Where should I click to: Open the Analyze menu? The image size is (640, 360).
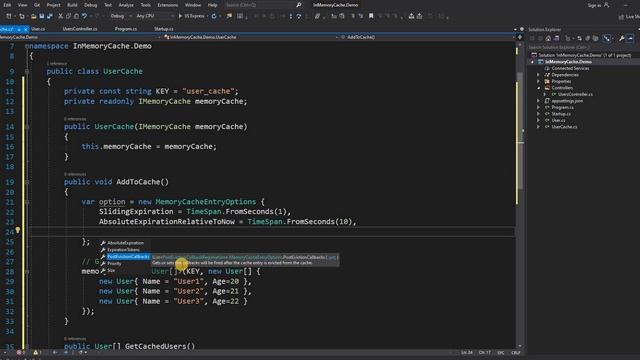[x=126, y=5]
